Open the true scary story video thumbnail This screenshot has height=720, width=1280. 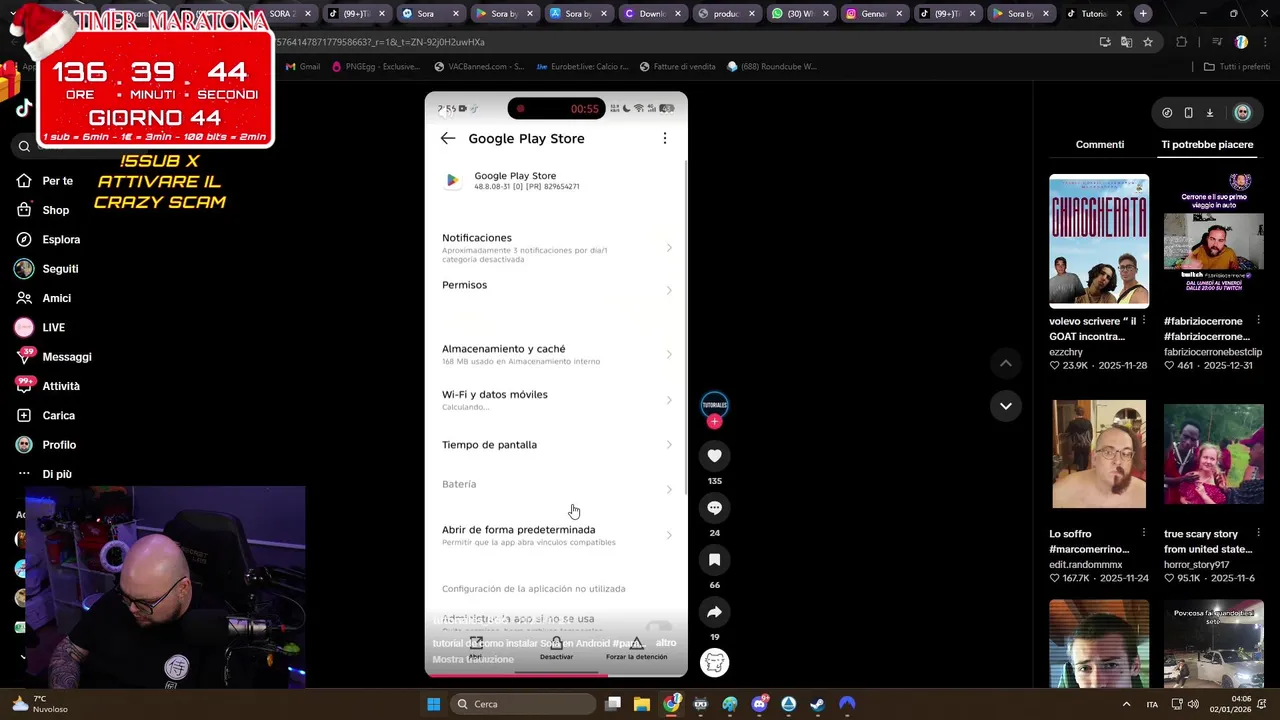1213,454
